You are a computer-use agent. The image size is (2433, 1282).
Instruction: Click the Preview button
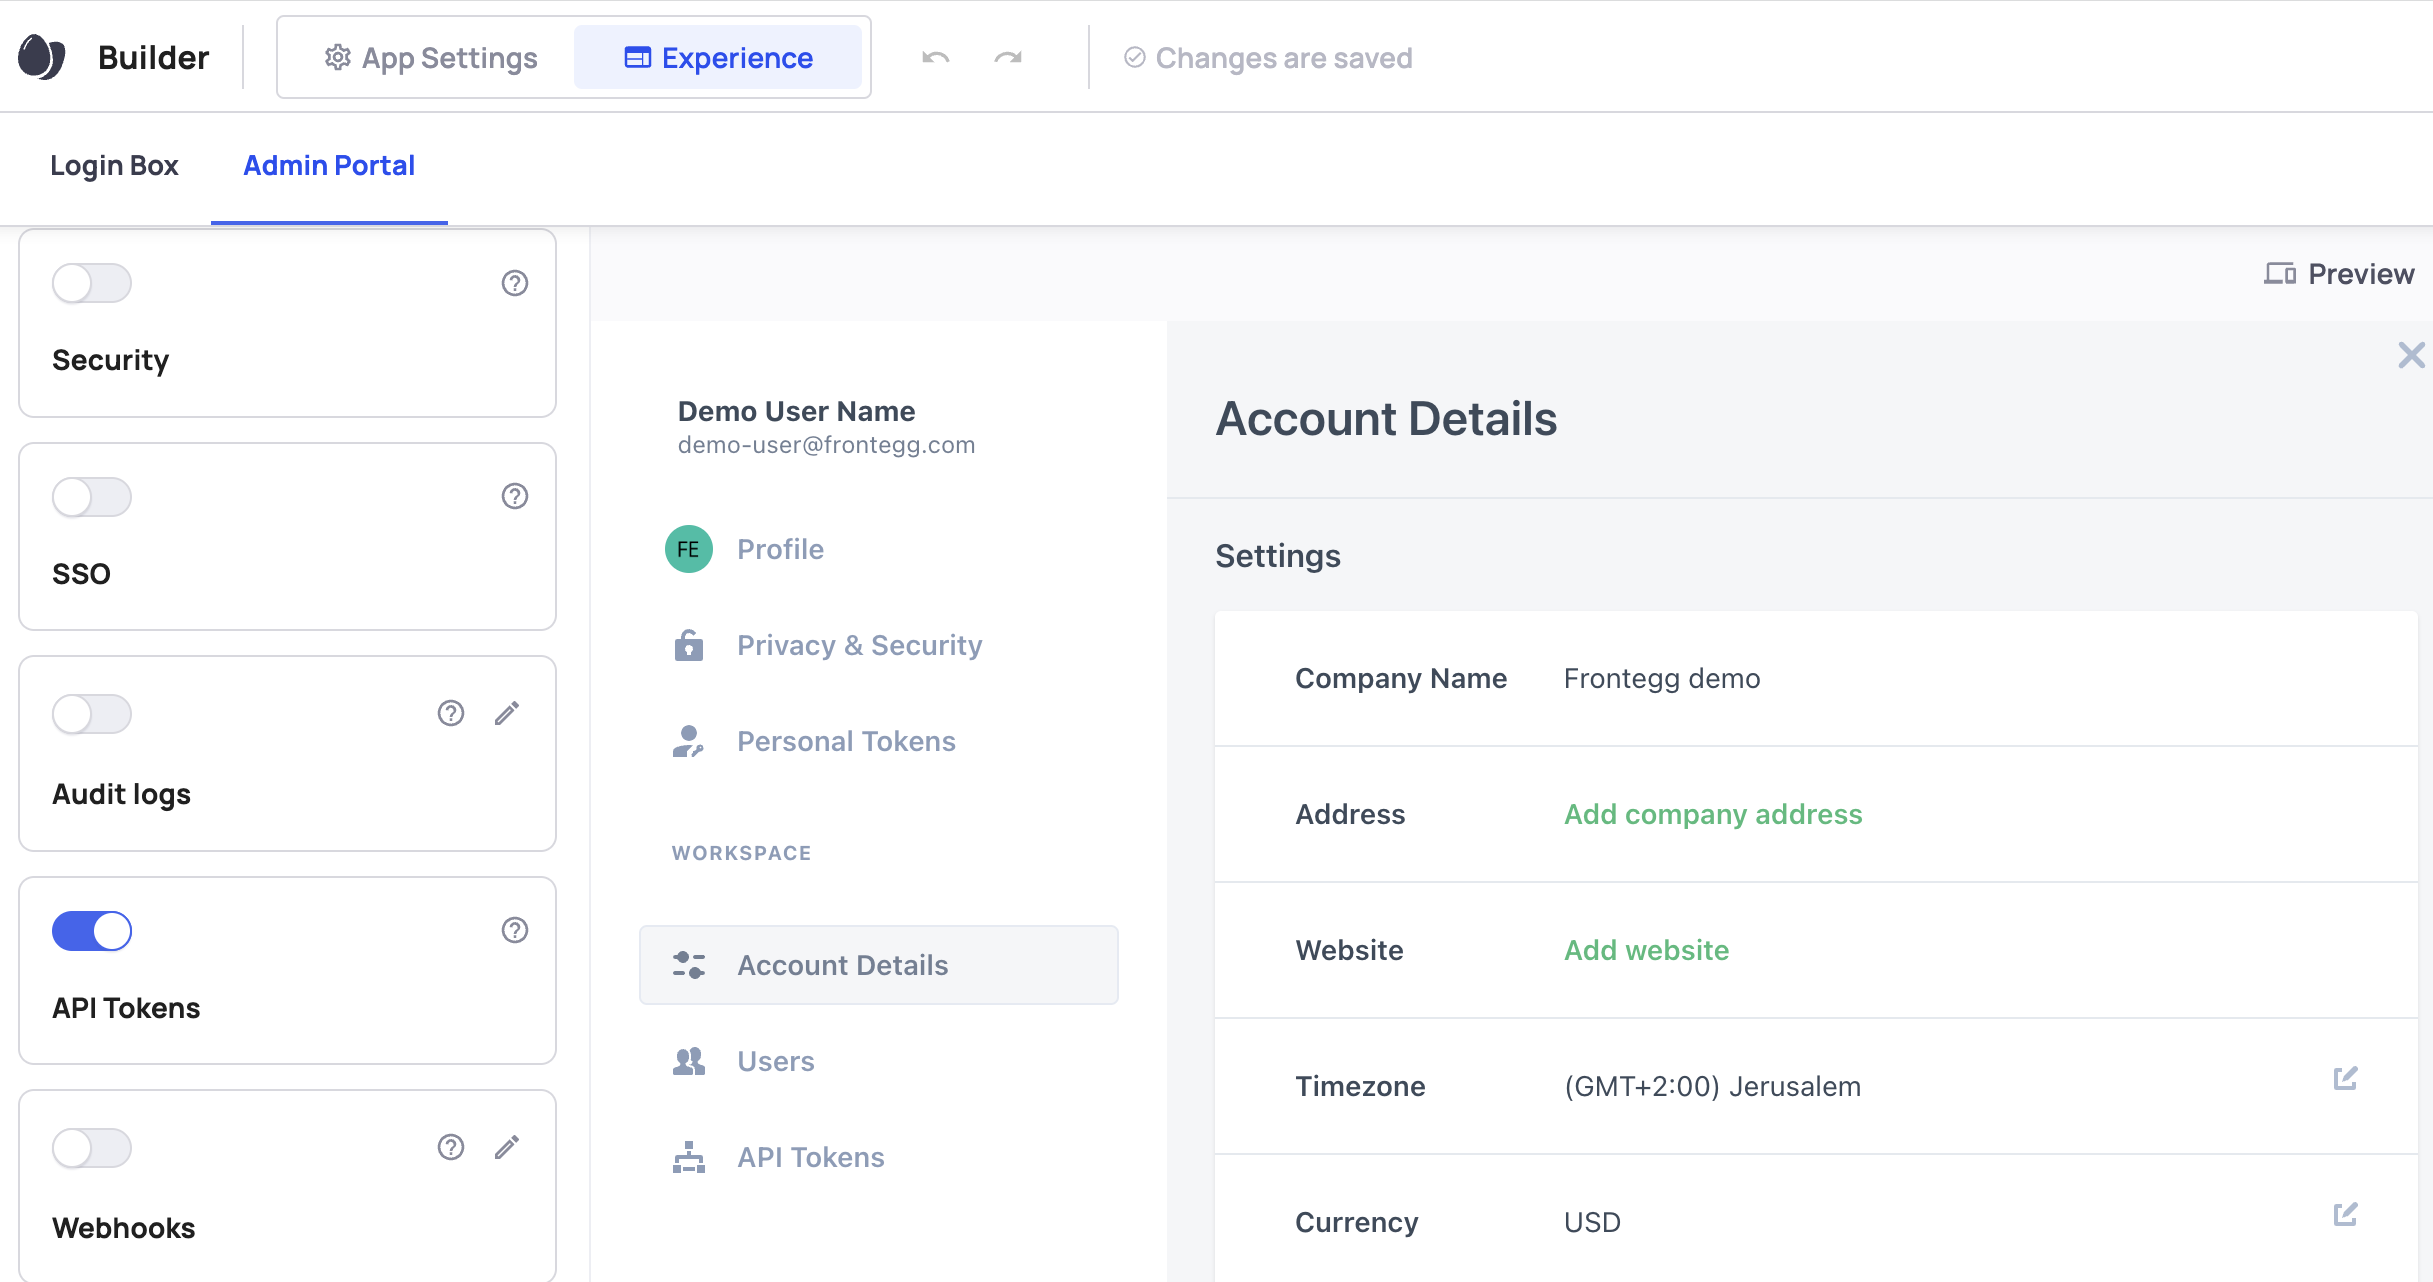pos(2339,274)
